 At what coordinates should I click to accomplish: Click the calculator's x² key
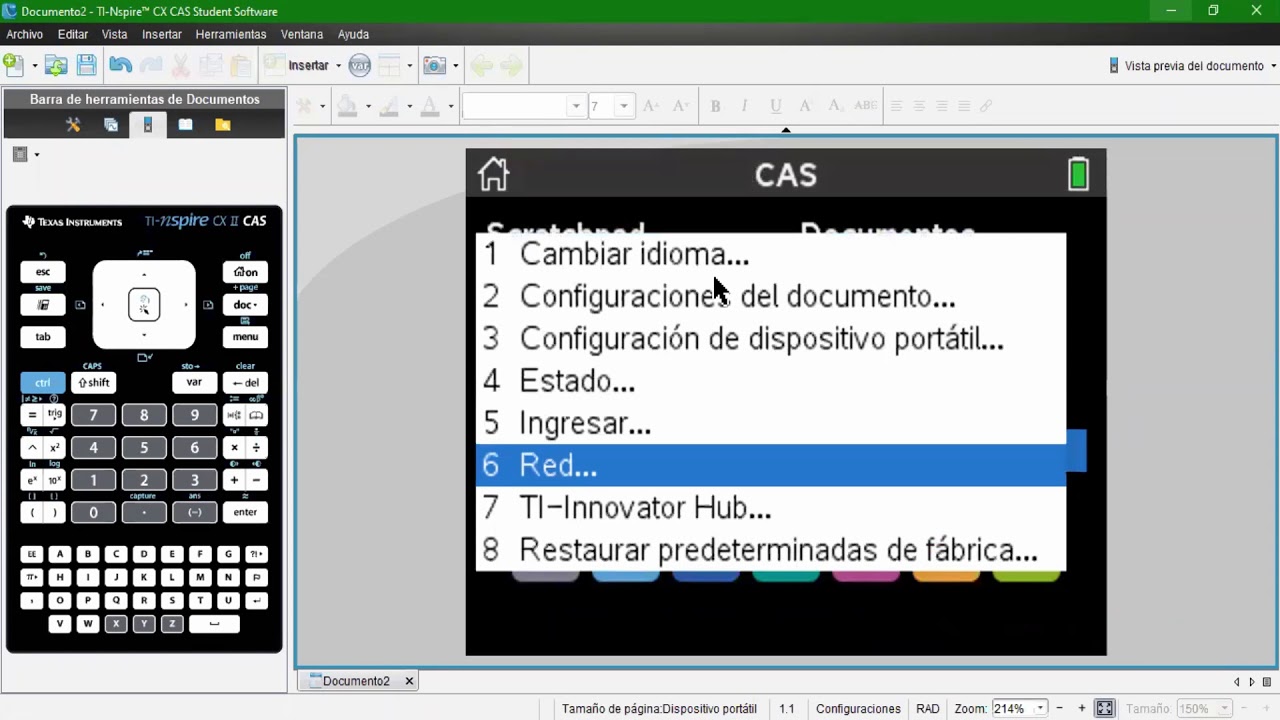(x=55, y=448)
